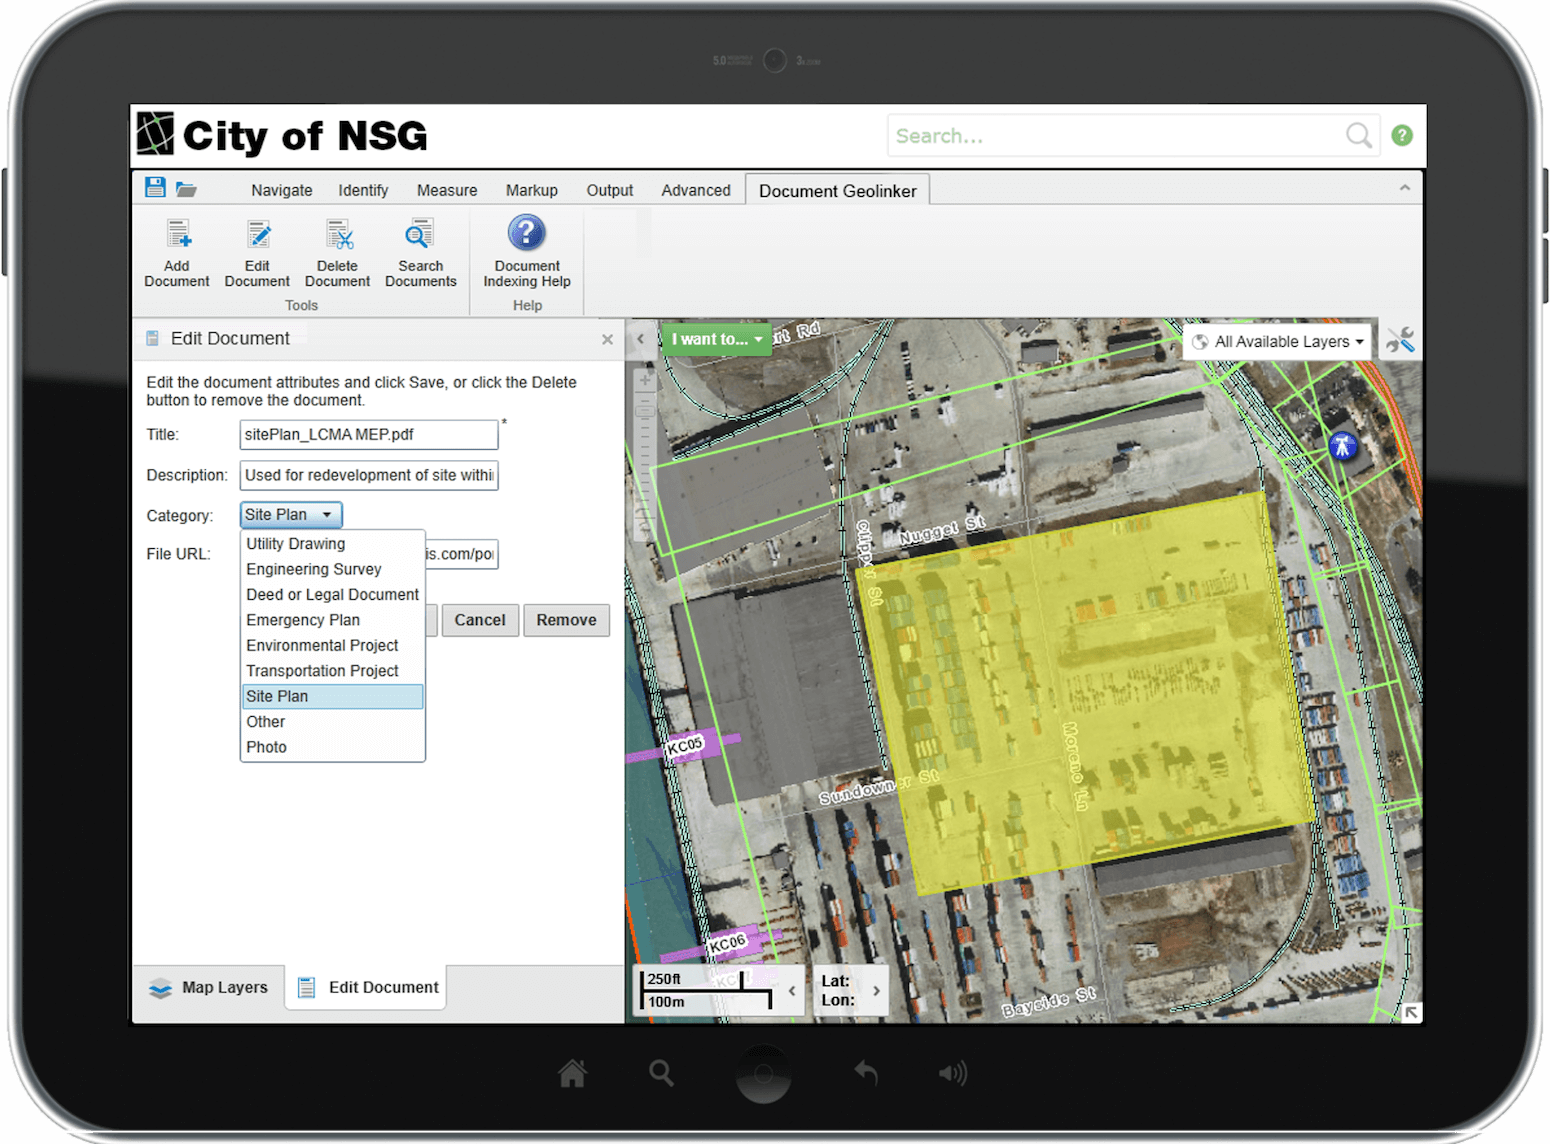The width and height of the screenshot is (1550, 1144).
Task: Click the Add Document tool
Action: [177, 254]
